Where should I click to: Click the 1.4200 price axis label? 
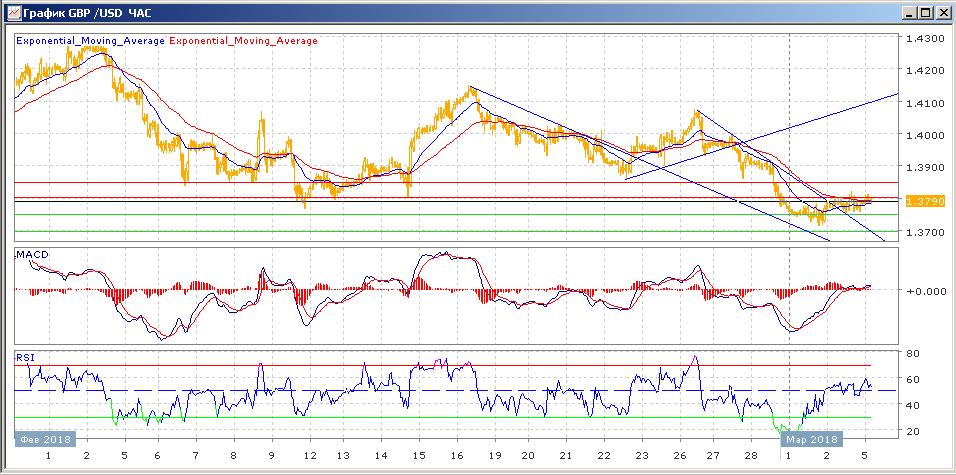pyautogui.click(x=926, y=70)
